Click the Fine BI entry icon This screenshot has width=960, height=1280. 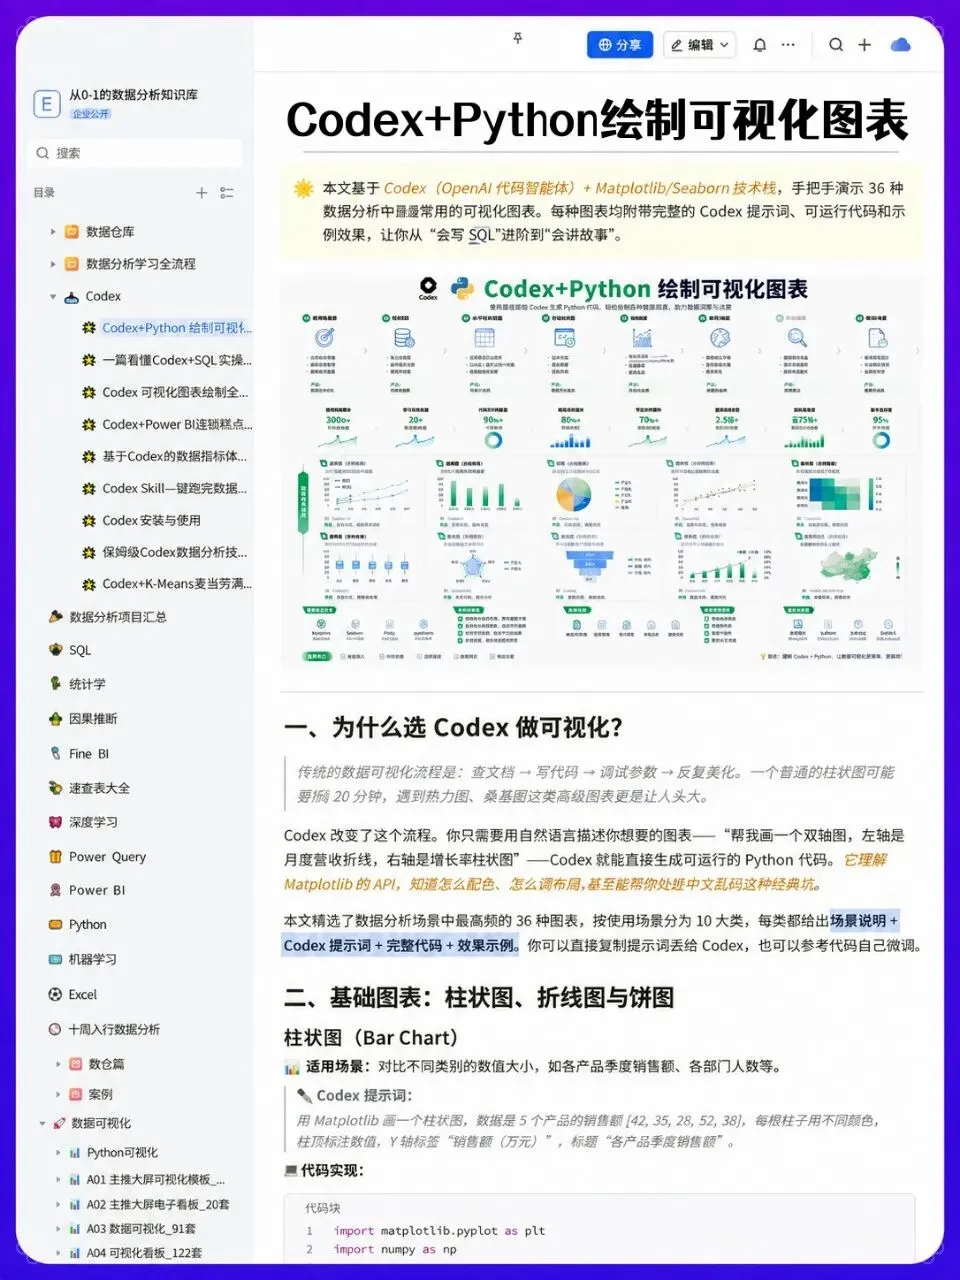click(x=56, y=754)
